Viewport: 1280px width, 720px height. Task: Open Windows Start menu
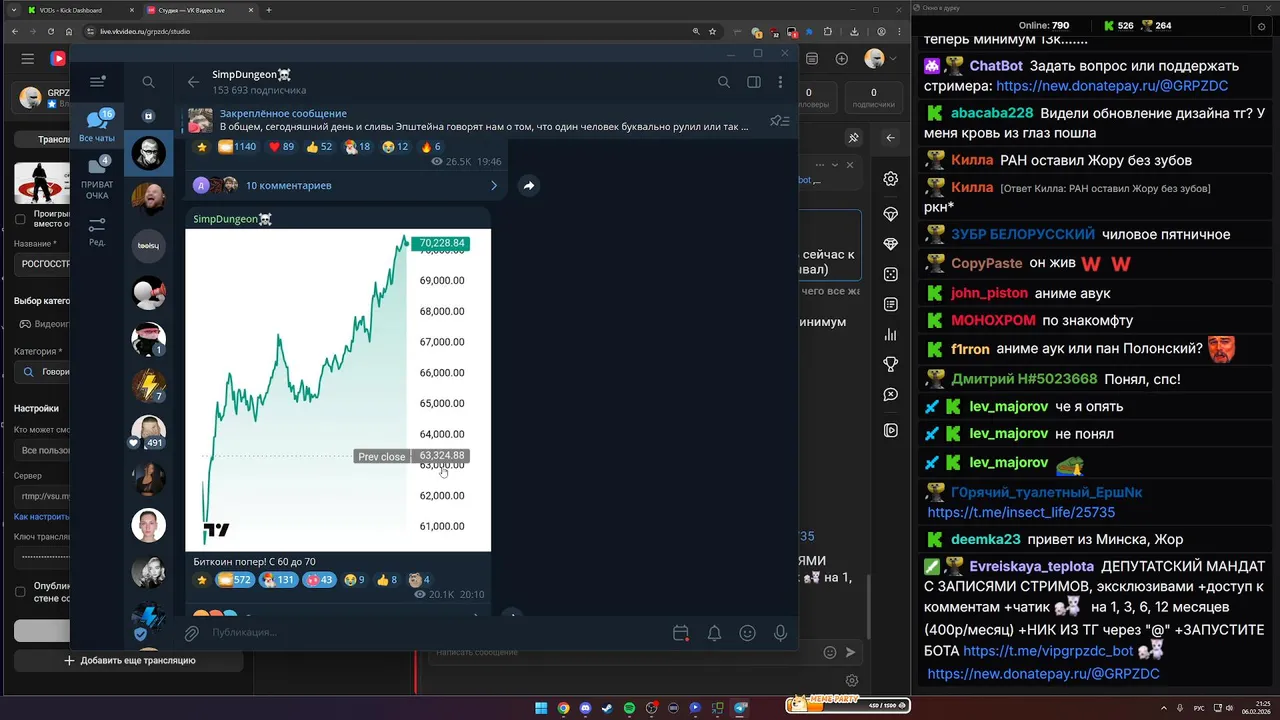(541, 708)
